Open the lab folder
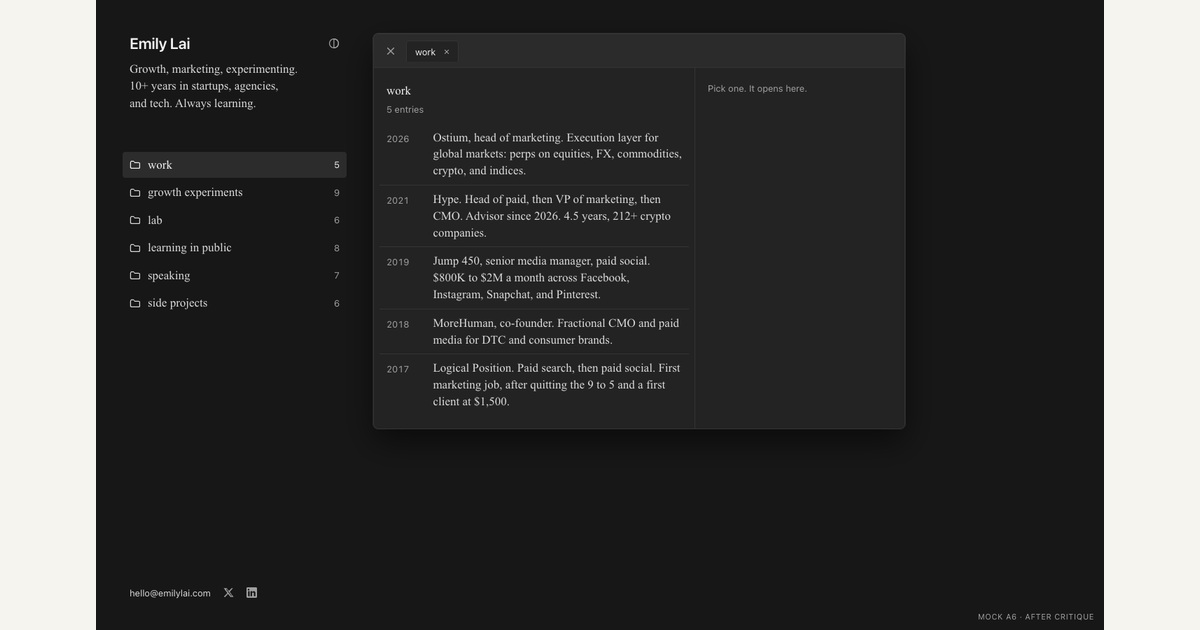The width and height of the screenshot is (1200, 630). tap(234, 220)
